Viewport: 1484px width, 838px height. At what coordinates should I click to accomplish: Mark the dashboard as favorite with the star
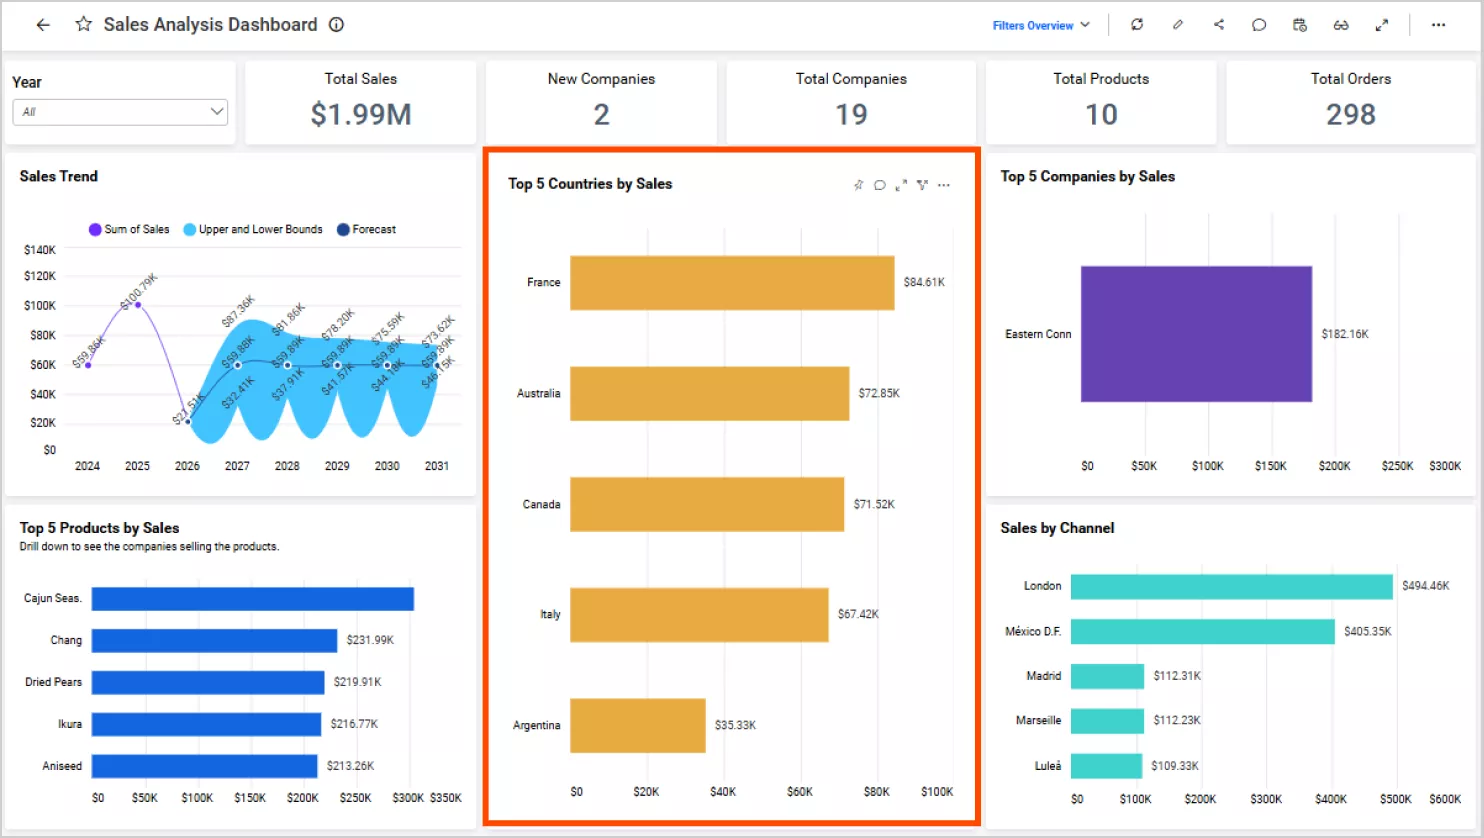[x=84, y=24]
